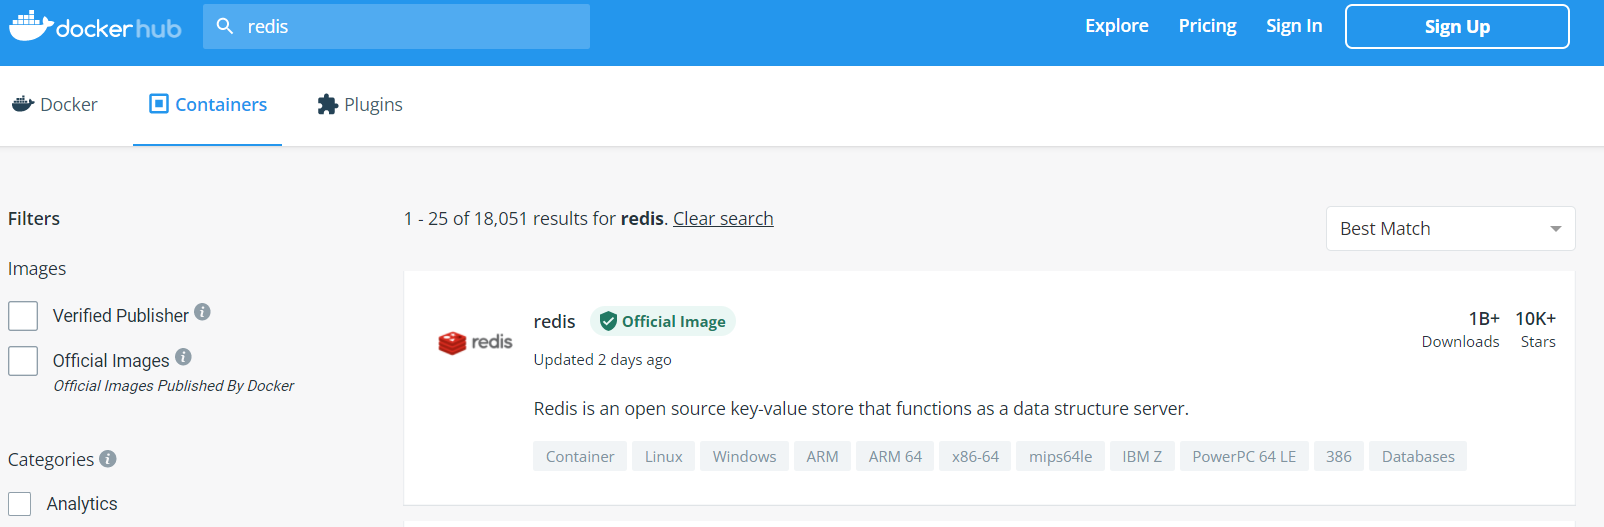Click the Categories info icon
Screen dimensions: 1604x527
(x=108, y=459)
